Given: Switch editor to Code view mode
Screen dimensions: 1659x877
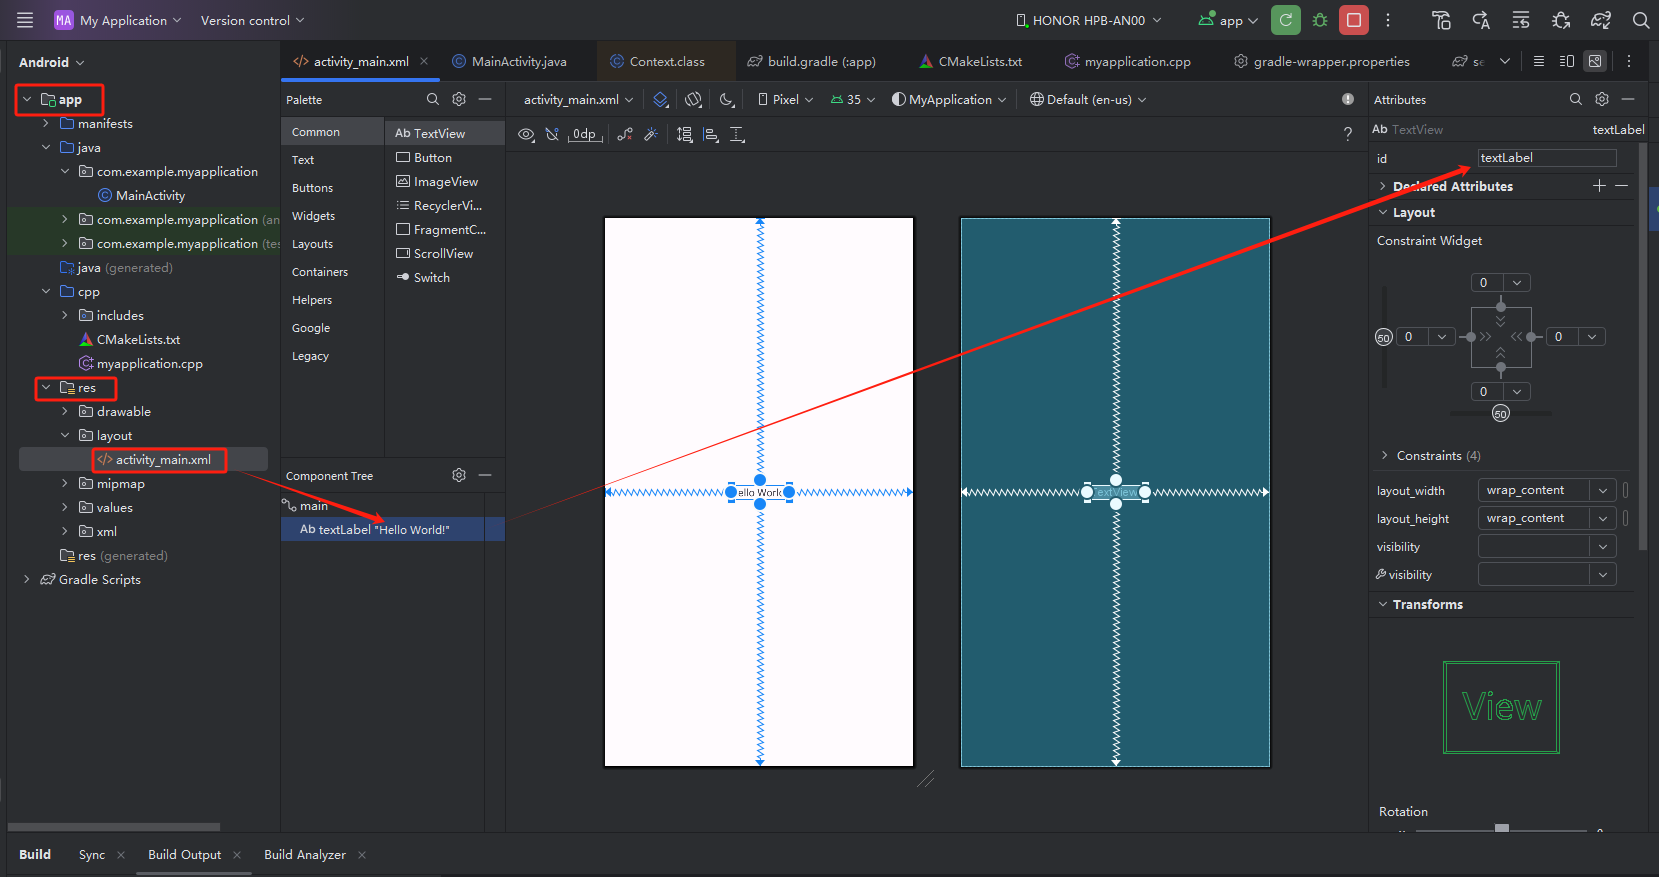Looking at the screenshot, I should click(1539, 61).
